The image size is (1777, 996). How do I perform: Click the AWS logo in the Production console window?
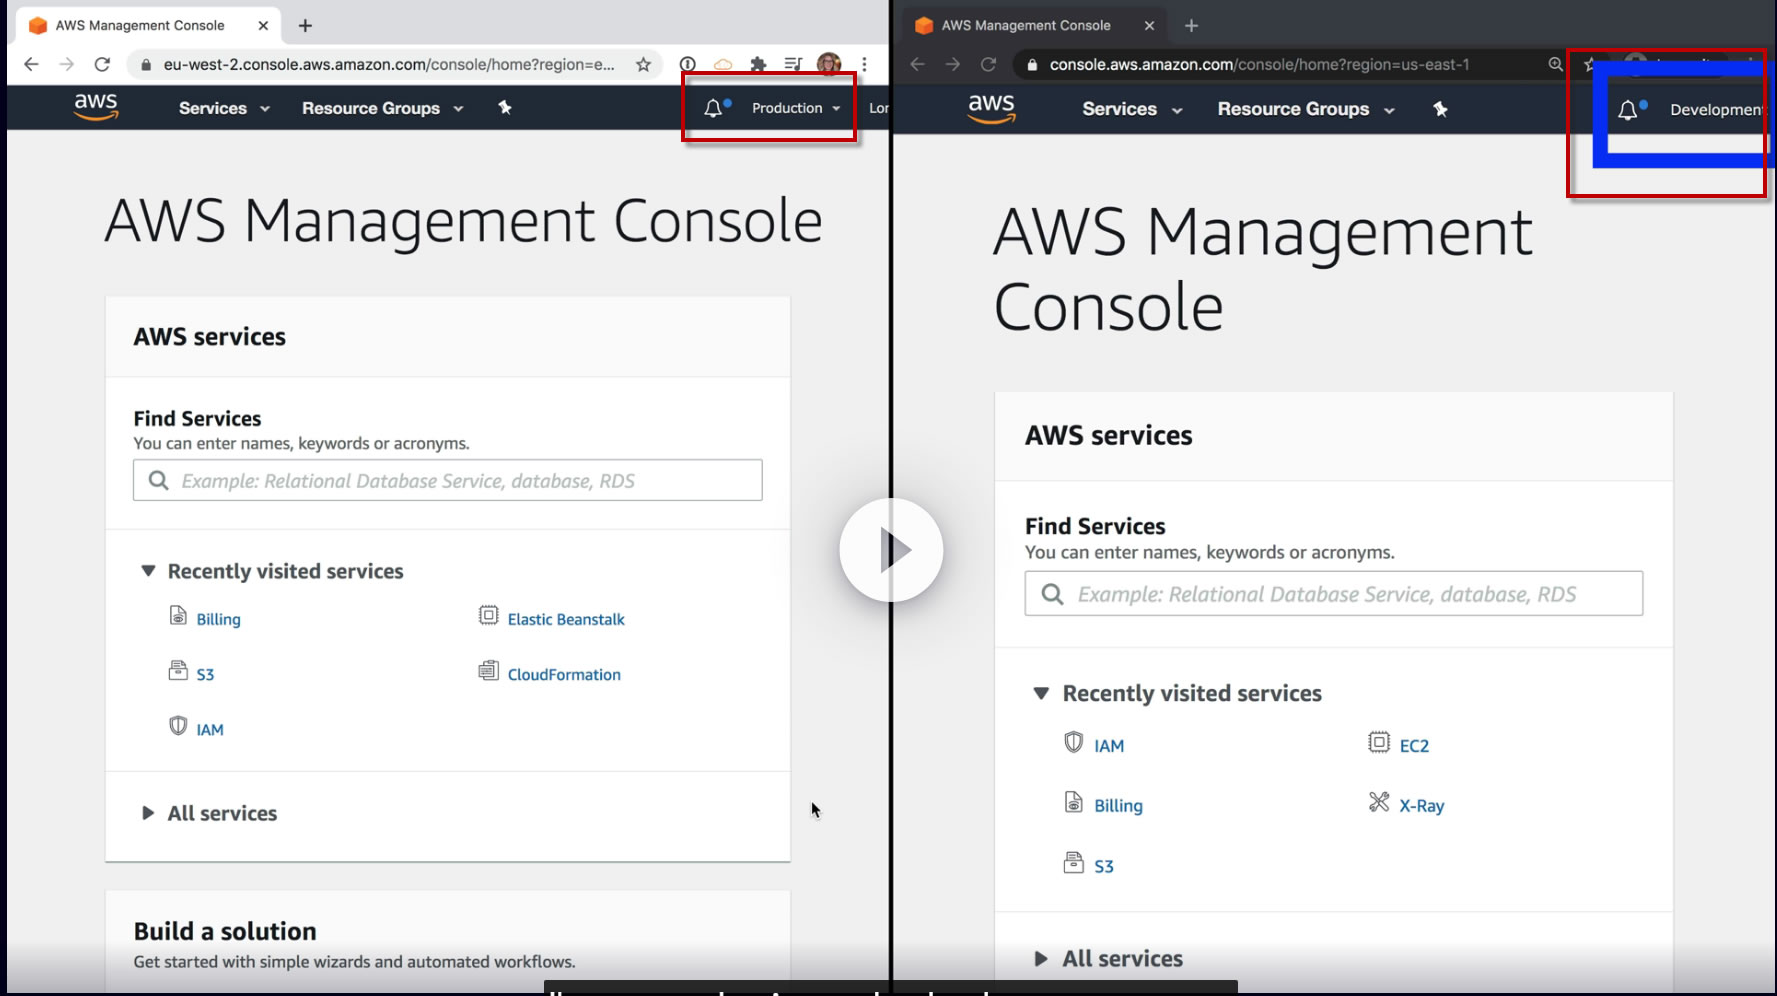pos(96,107)
